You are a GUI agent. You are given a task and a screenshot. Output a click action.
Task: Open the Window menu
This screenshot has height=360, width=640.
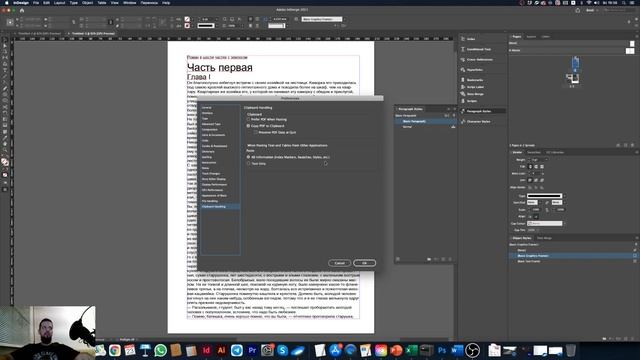(130, 2)
